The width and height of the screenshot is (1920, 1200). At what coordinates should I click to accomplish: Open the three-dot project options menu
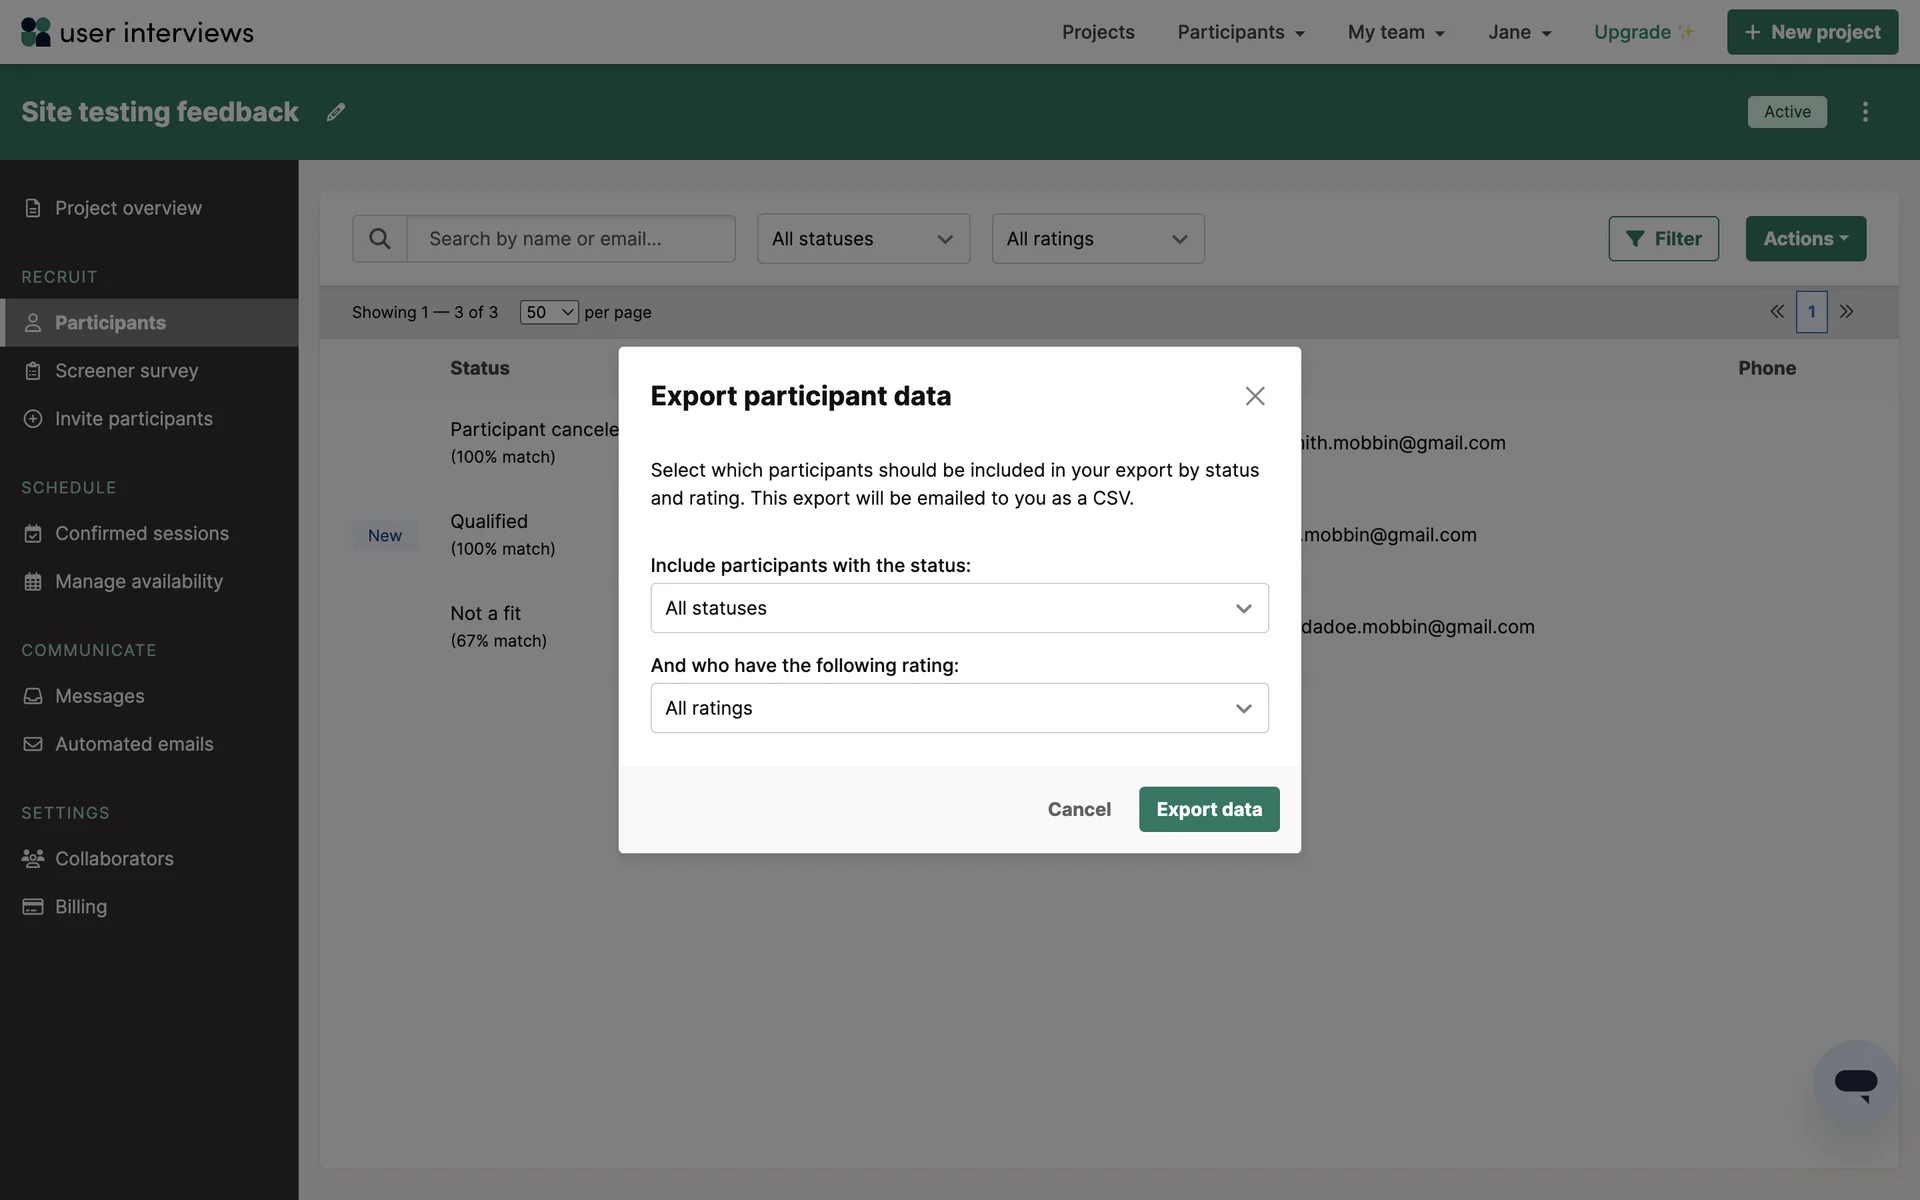[1865, 112]
